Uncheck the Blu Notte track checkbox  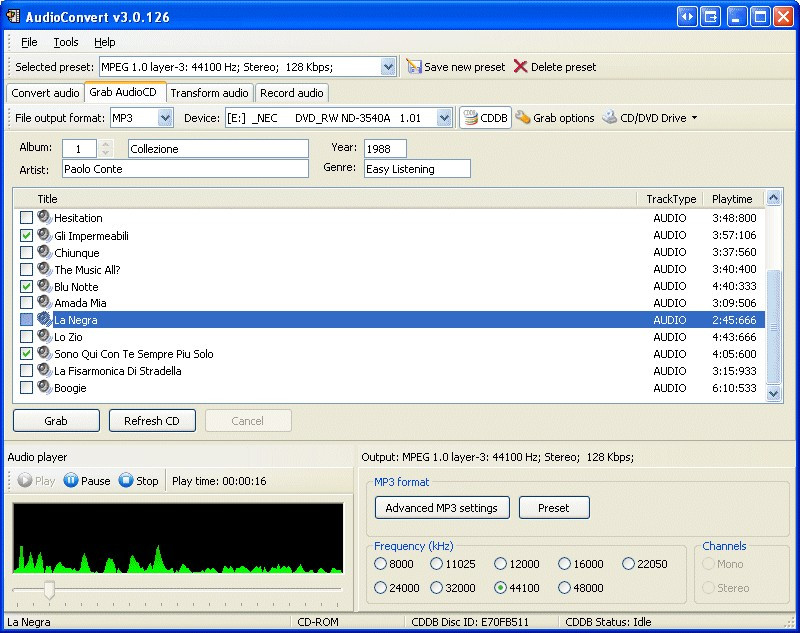(x=26, y=286)
